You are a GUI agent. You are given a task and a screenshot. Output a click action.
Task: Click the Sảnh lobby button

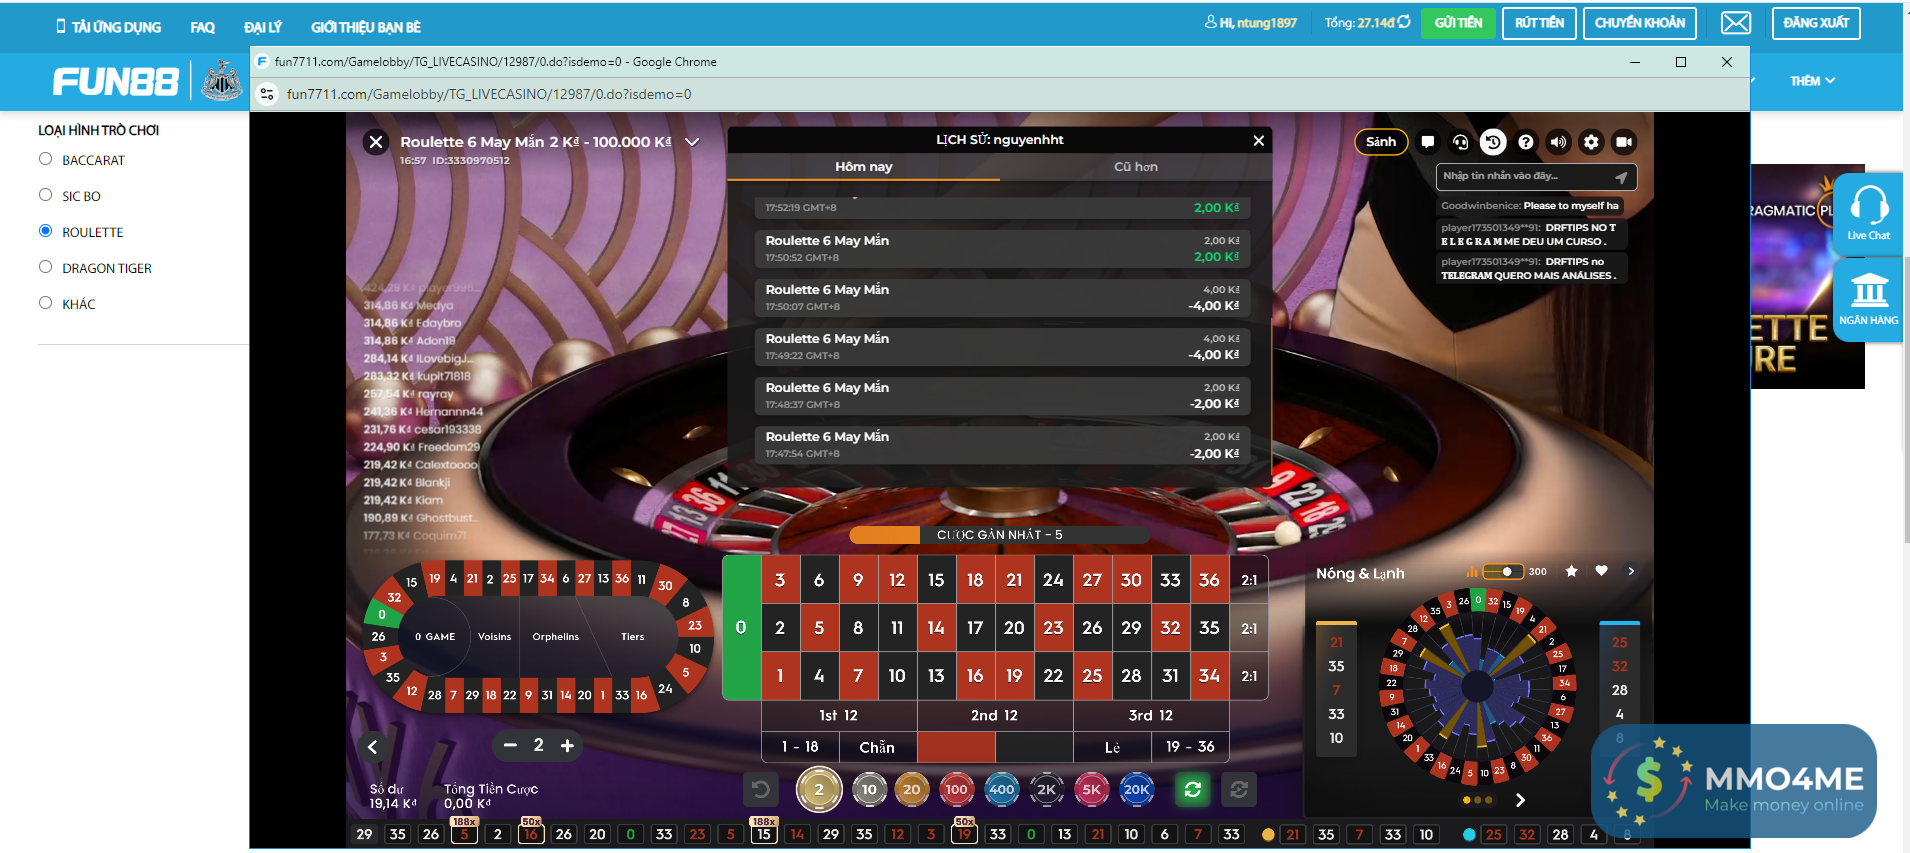(1381, 142)
